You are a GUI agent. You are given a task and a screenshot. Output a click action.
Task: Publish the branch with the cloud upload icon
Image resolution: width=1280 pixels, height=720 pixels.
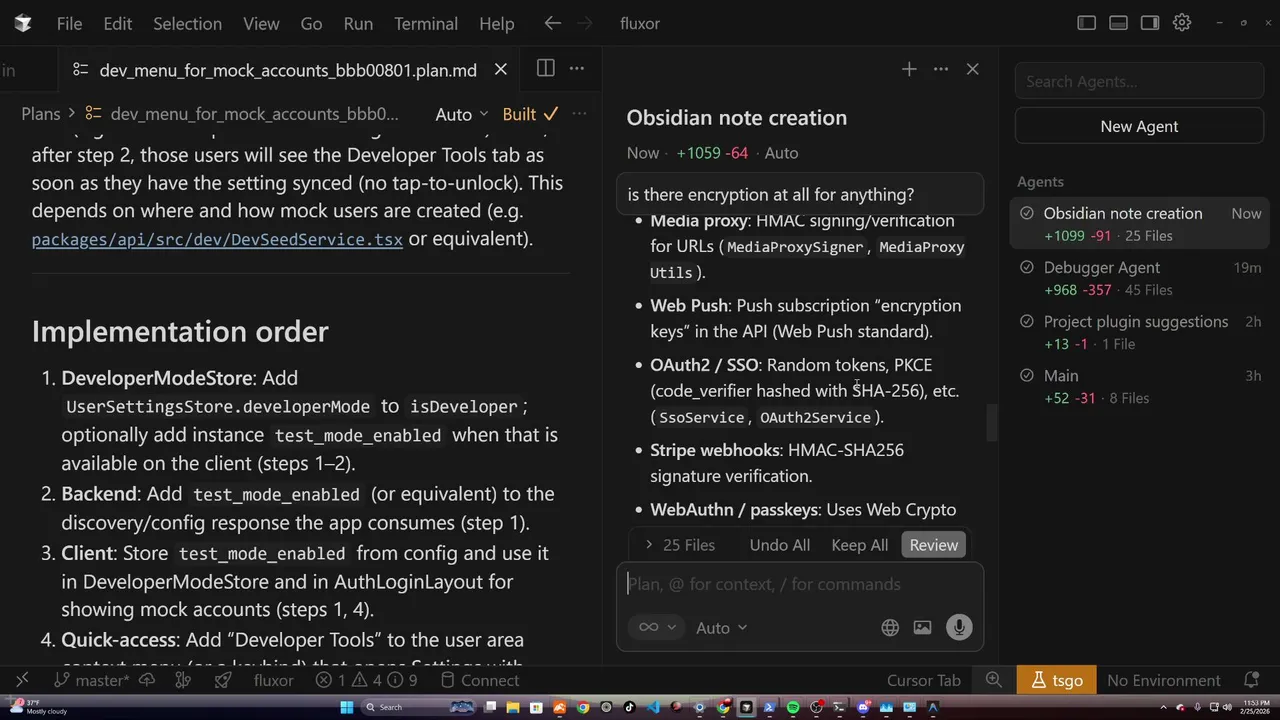[x=147, y=680]
